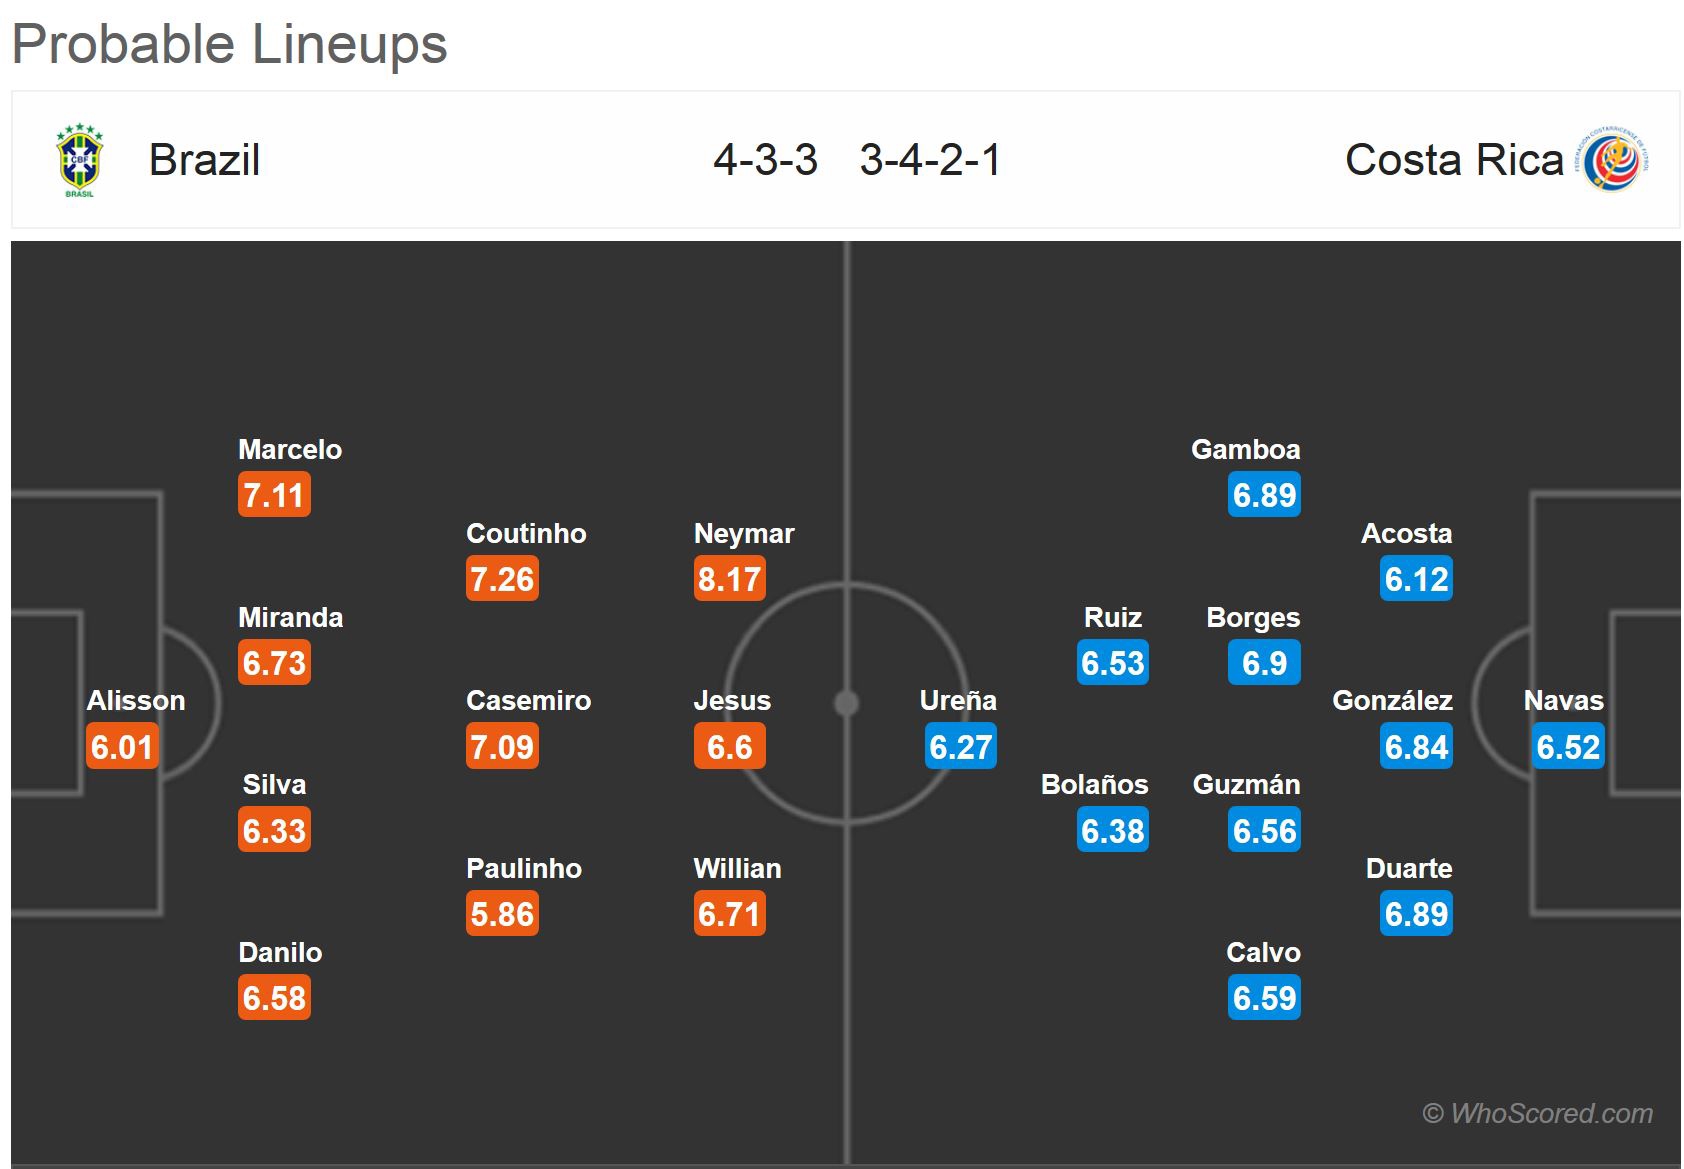Image resolution: width=1684 pixels, height=1169 pixels.
Task: Click Borges's 6.9 rating badge
Action: click(1264, 663)
